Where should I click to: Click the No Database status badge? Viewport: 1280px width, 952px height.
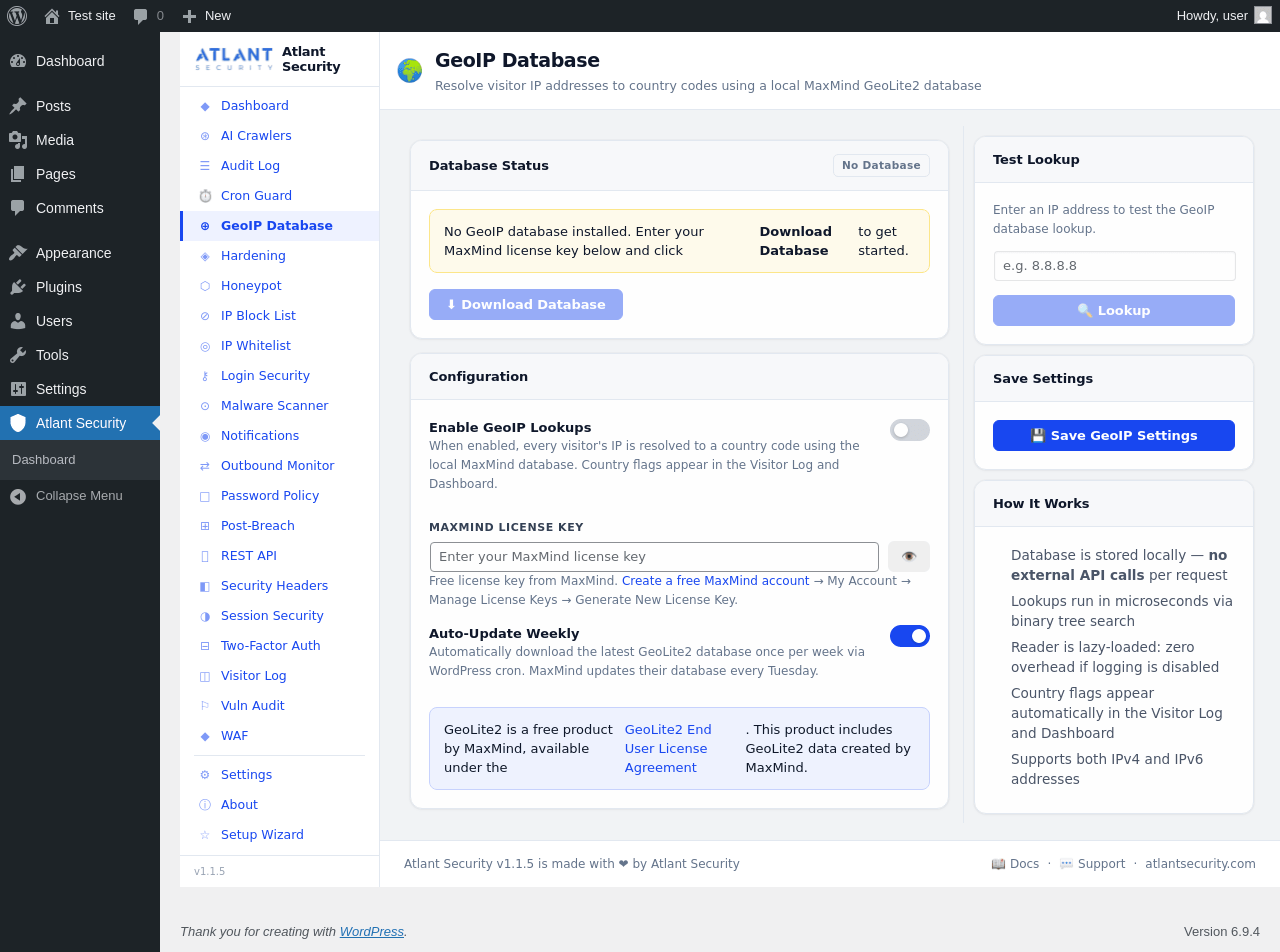[881, 166]
